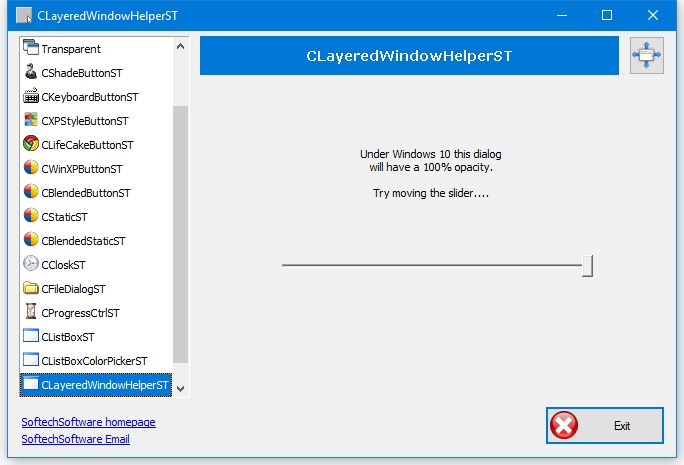Click the CWinXPButtonST colored ball icon

pyautogui.click(x=31, y=168)
